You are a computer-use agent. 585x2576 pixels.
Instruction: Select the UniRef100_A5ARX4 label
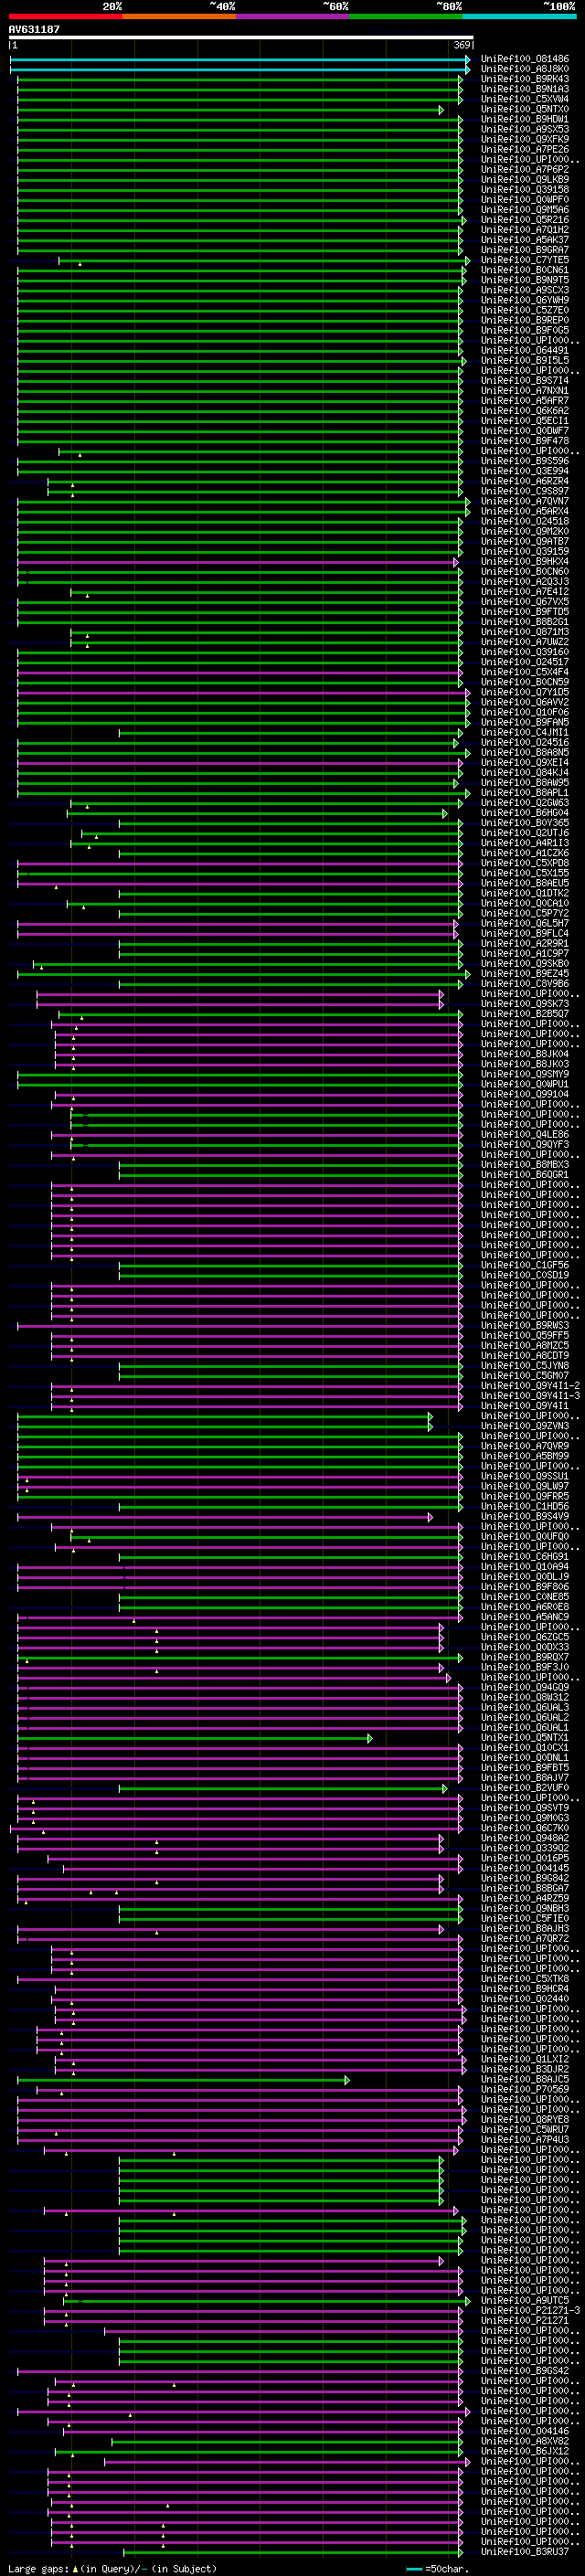[x=525, y=511]
